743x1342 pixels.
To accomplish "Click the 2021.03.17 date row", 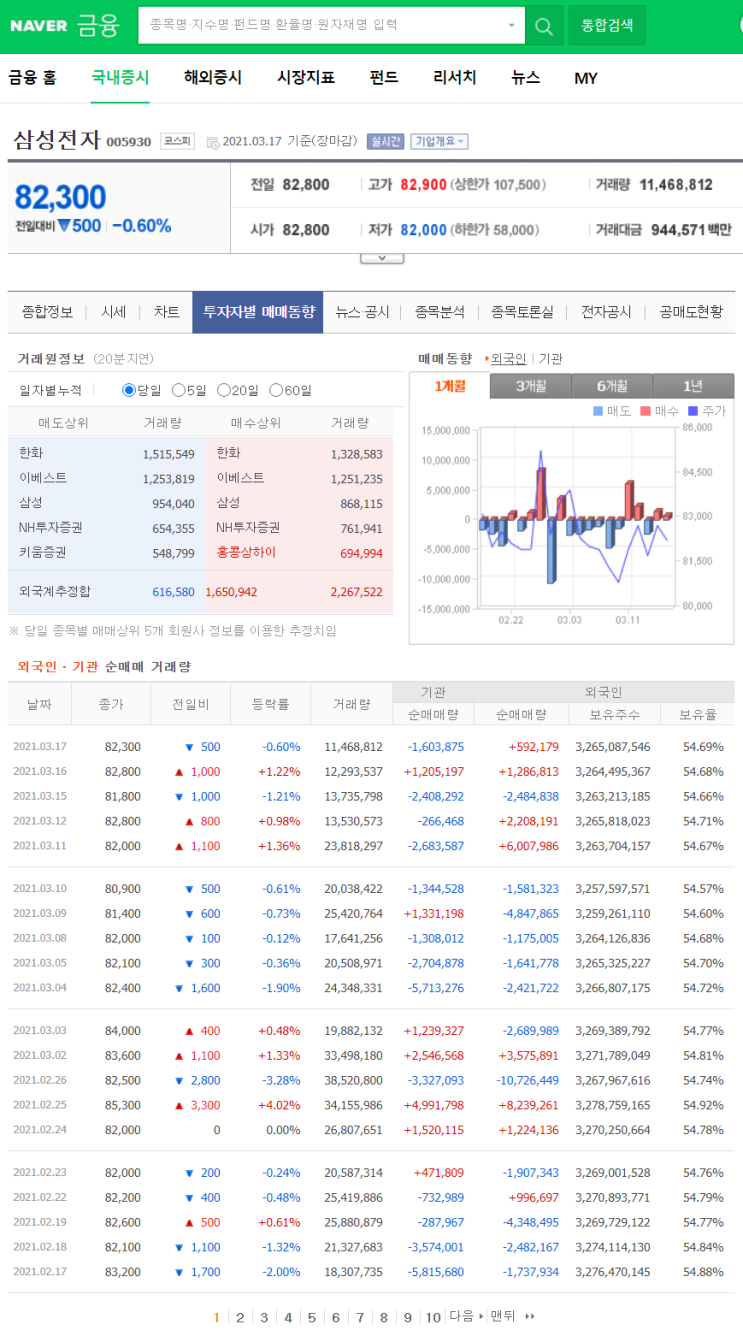I will [371, 747].
